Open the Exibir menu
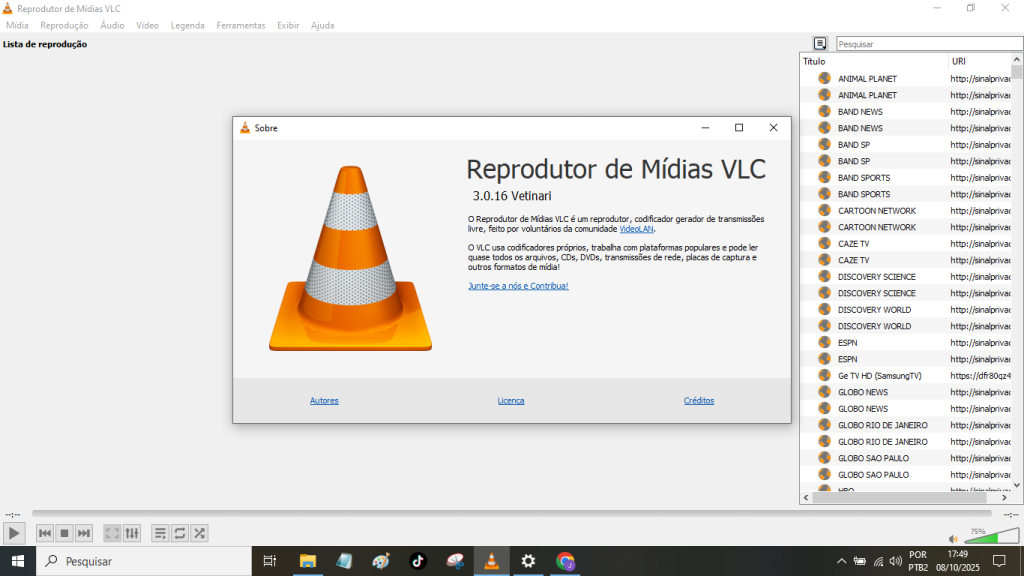Viewport: 1024px width, 576px height. (x=288, y=25)
